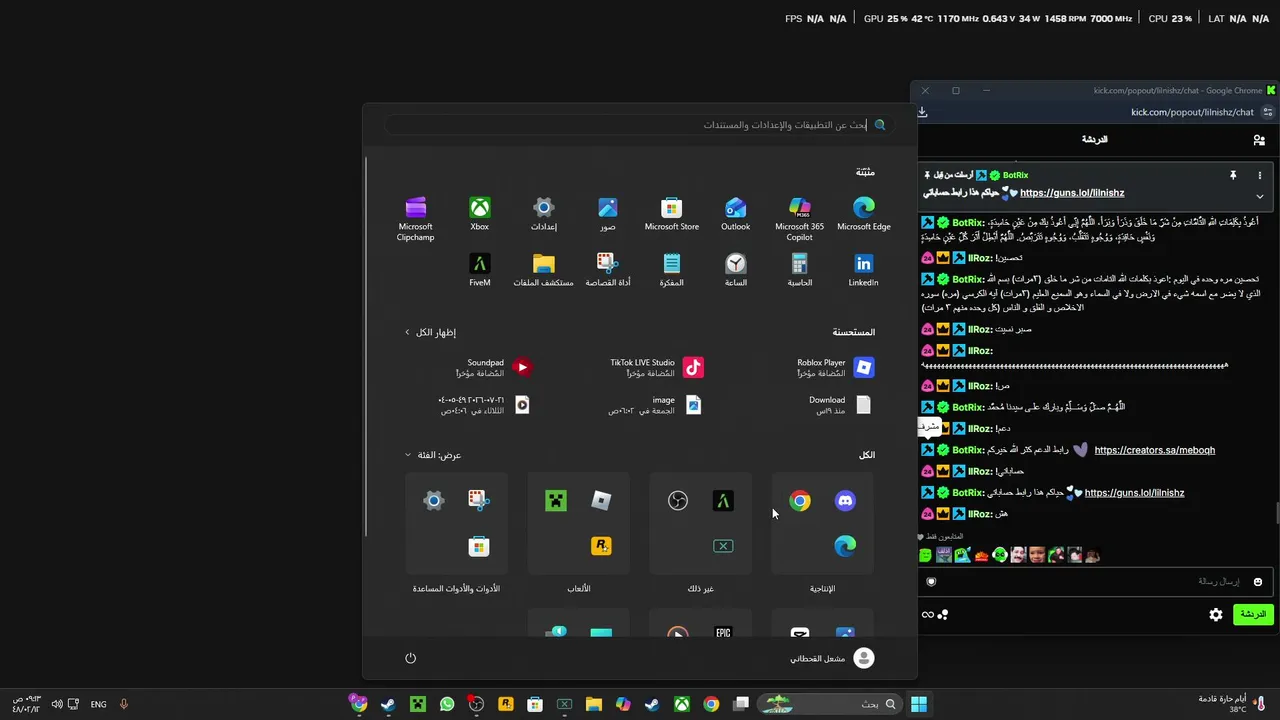Launch the pinned Xbox app
Screen dimensions: 1280x720
(479, 214)
